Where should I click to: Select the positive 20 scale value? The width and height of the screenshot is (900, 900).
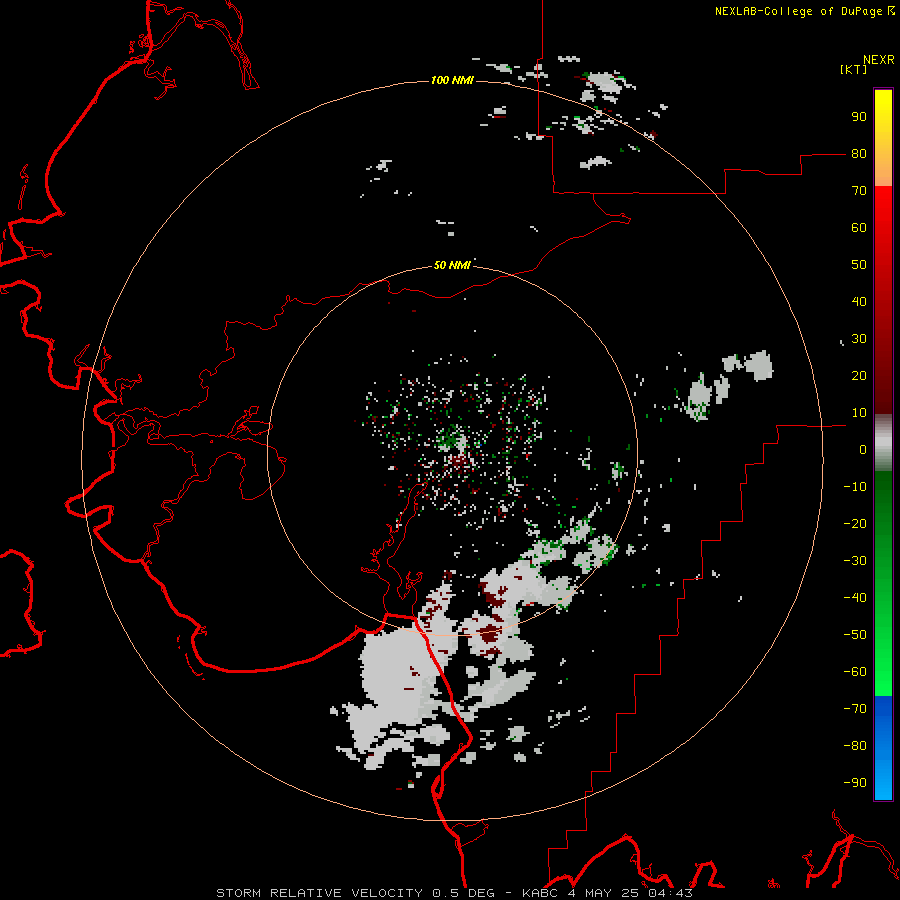(859, 376)
